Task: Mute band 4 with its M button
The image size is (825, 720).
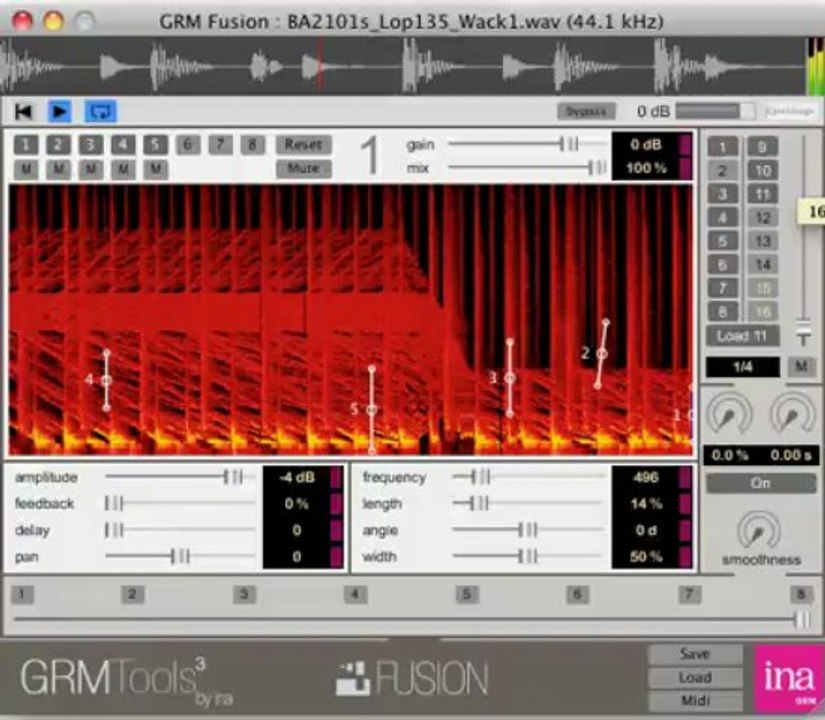Action: [123, 169]
